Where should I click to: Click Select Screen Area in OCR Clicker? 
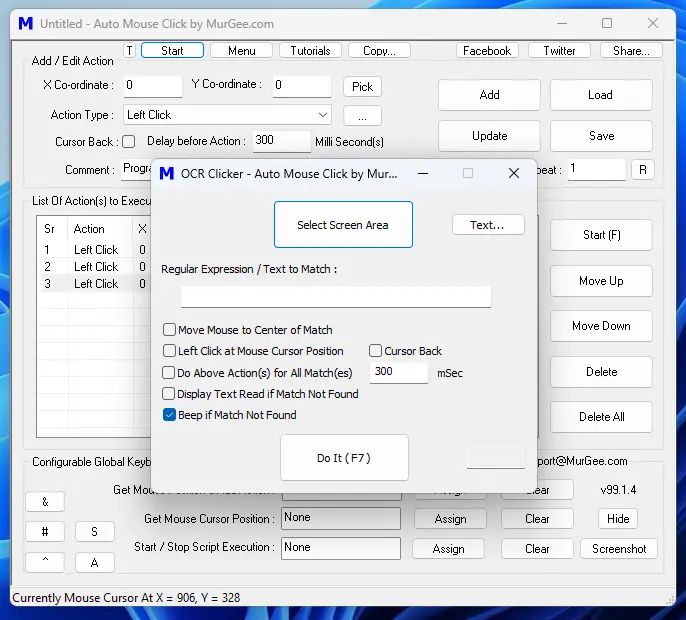tap(343, 224)
